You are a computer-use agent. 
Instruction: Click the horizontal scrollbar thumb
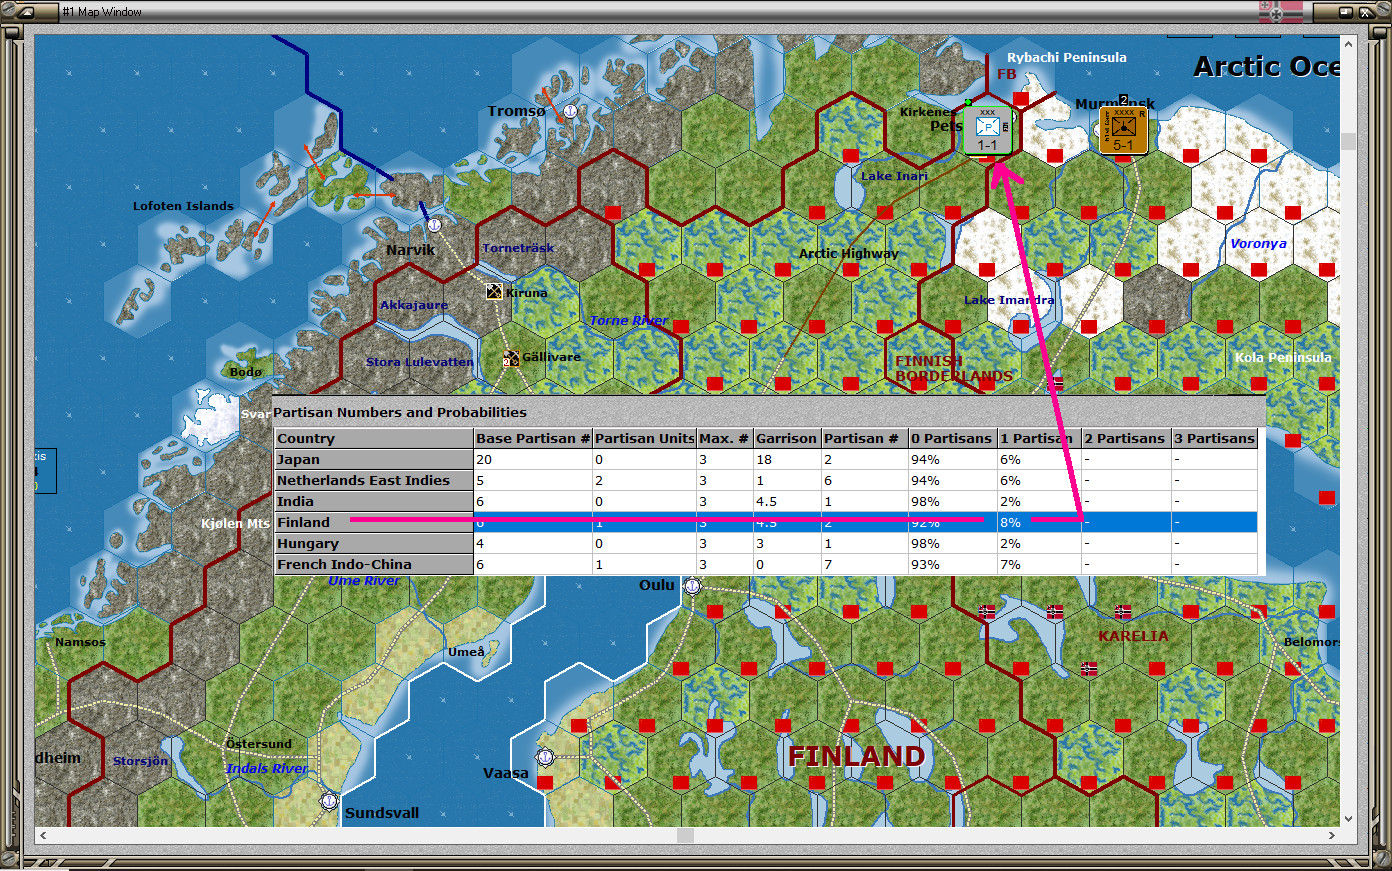[x=685, y=835]
